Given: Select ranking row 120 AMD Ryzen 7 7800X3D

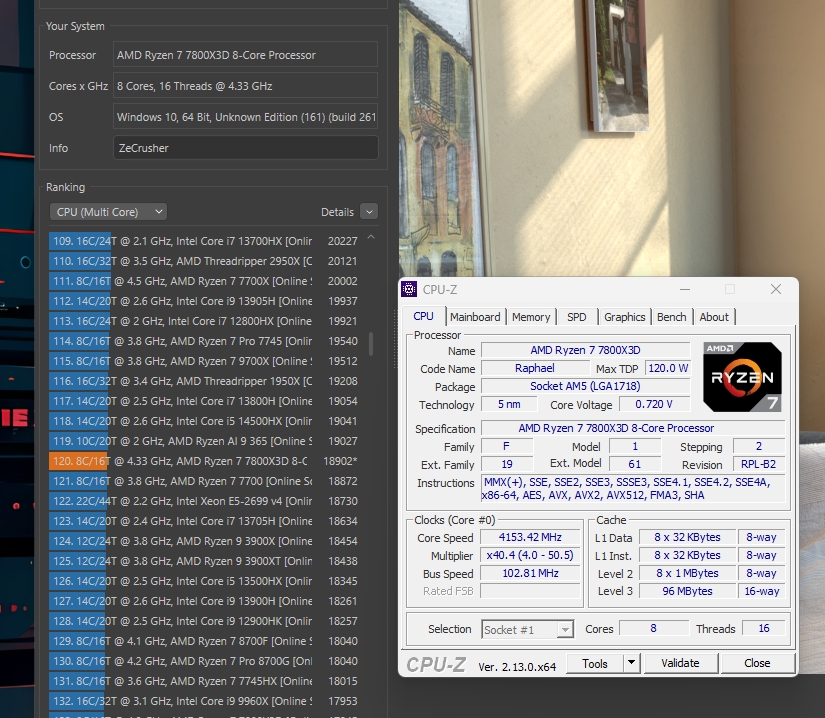Looking at the screenshot, I should coord(204,461).
